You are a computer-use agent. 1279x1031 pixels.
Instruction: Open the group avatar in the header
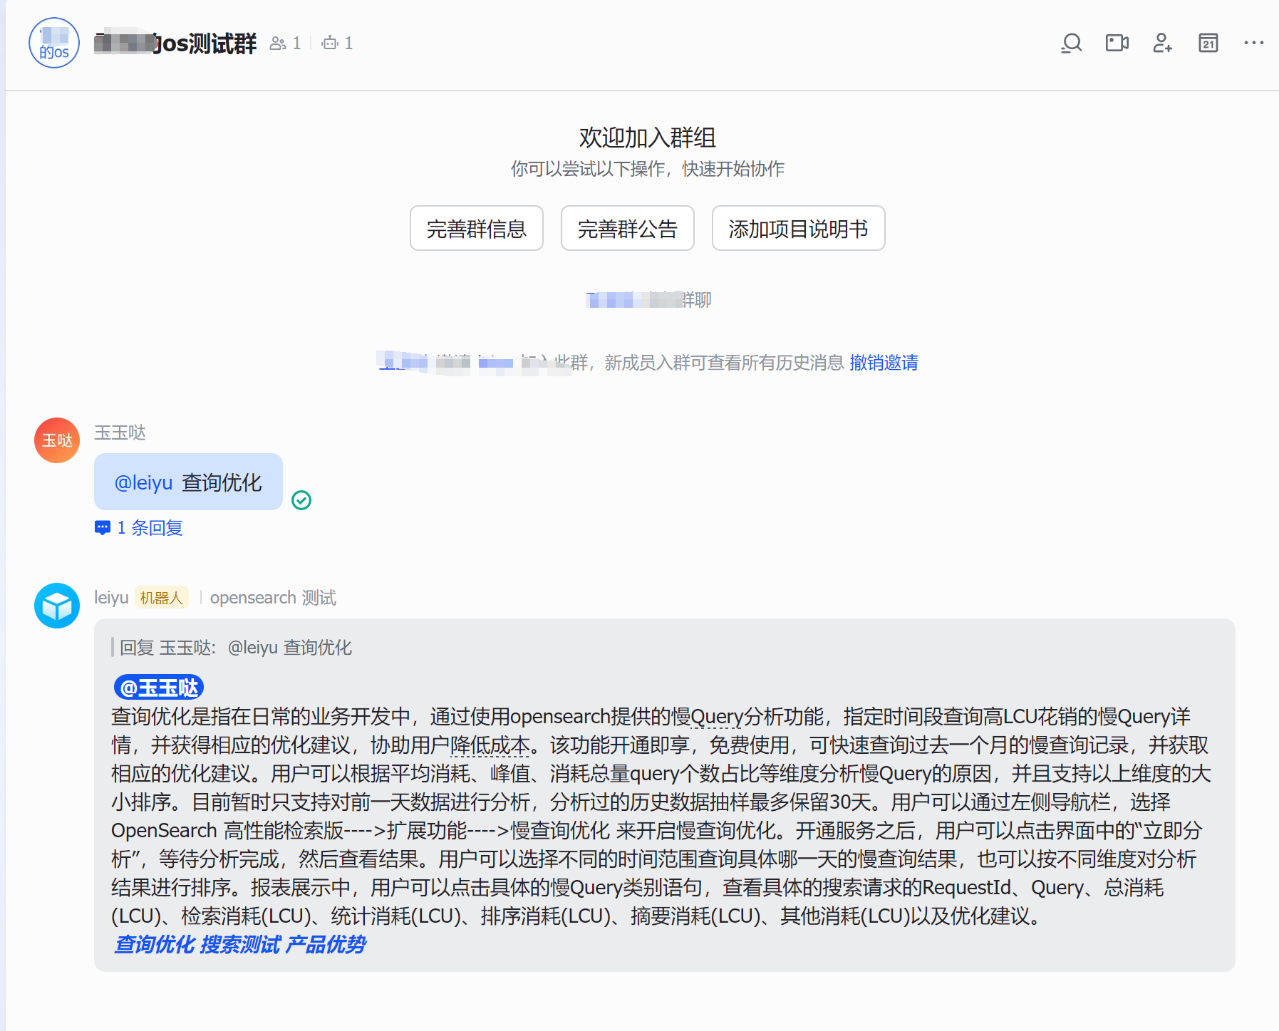[53, 43]
